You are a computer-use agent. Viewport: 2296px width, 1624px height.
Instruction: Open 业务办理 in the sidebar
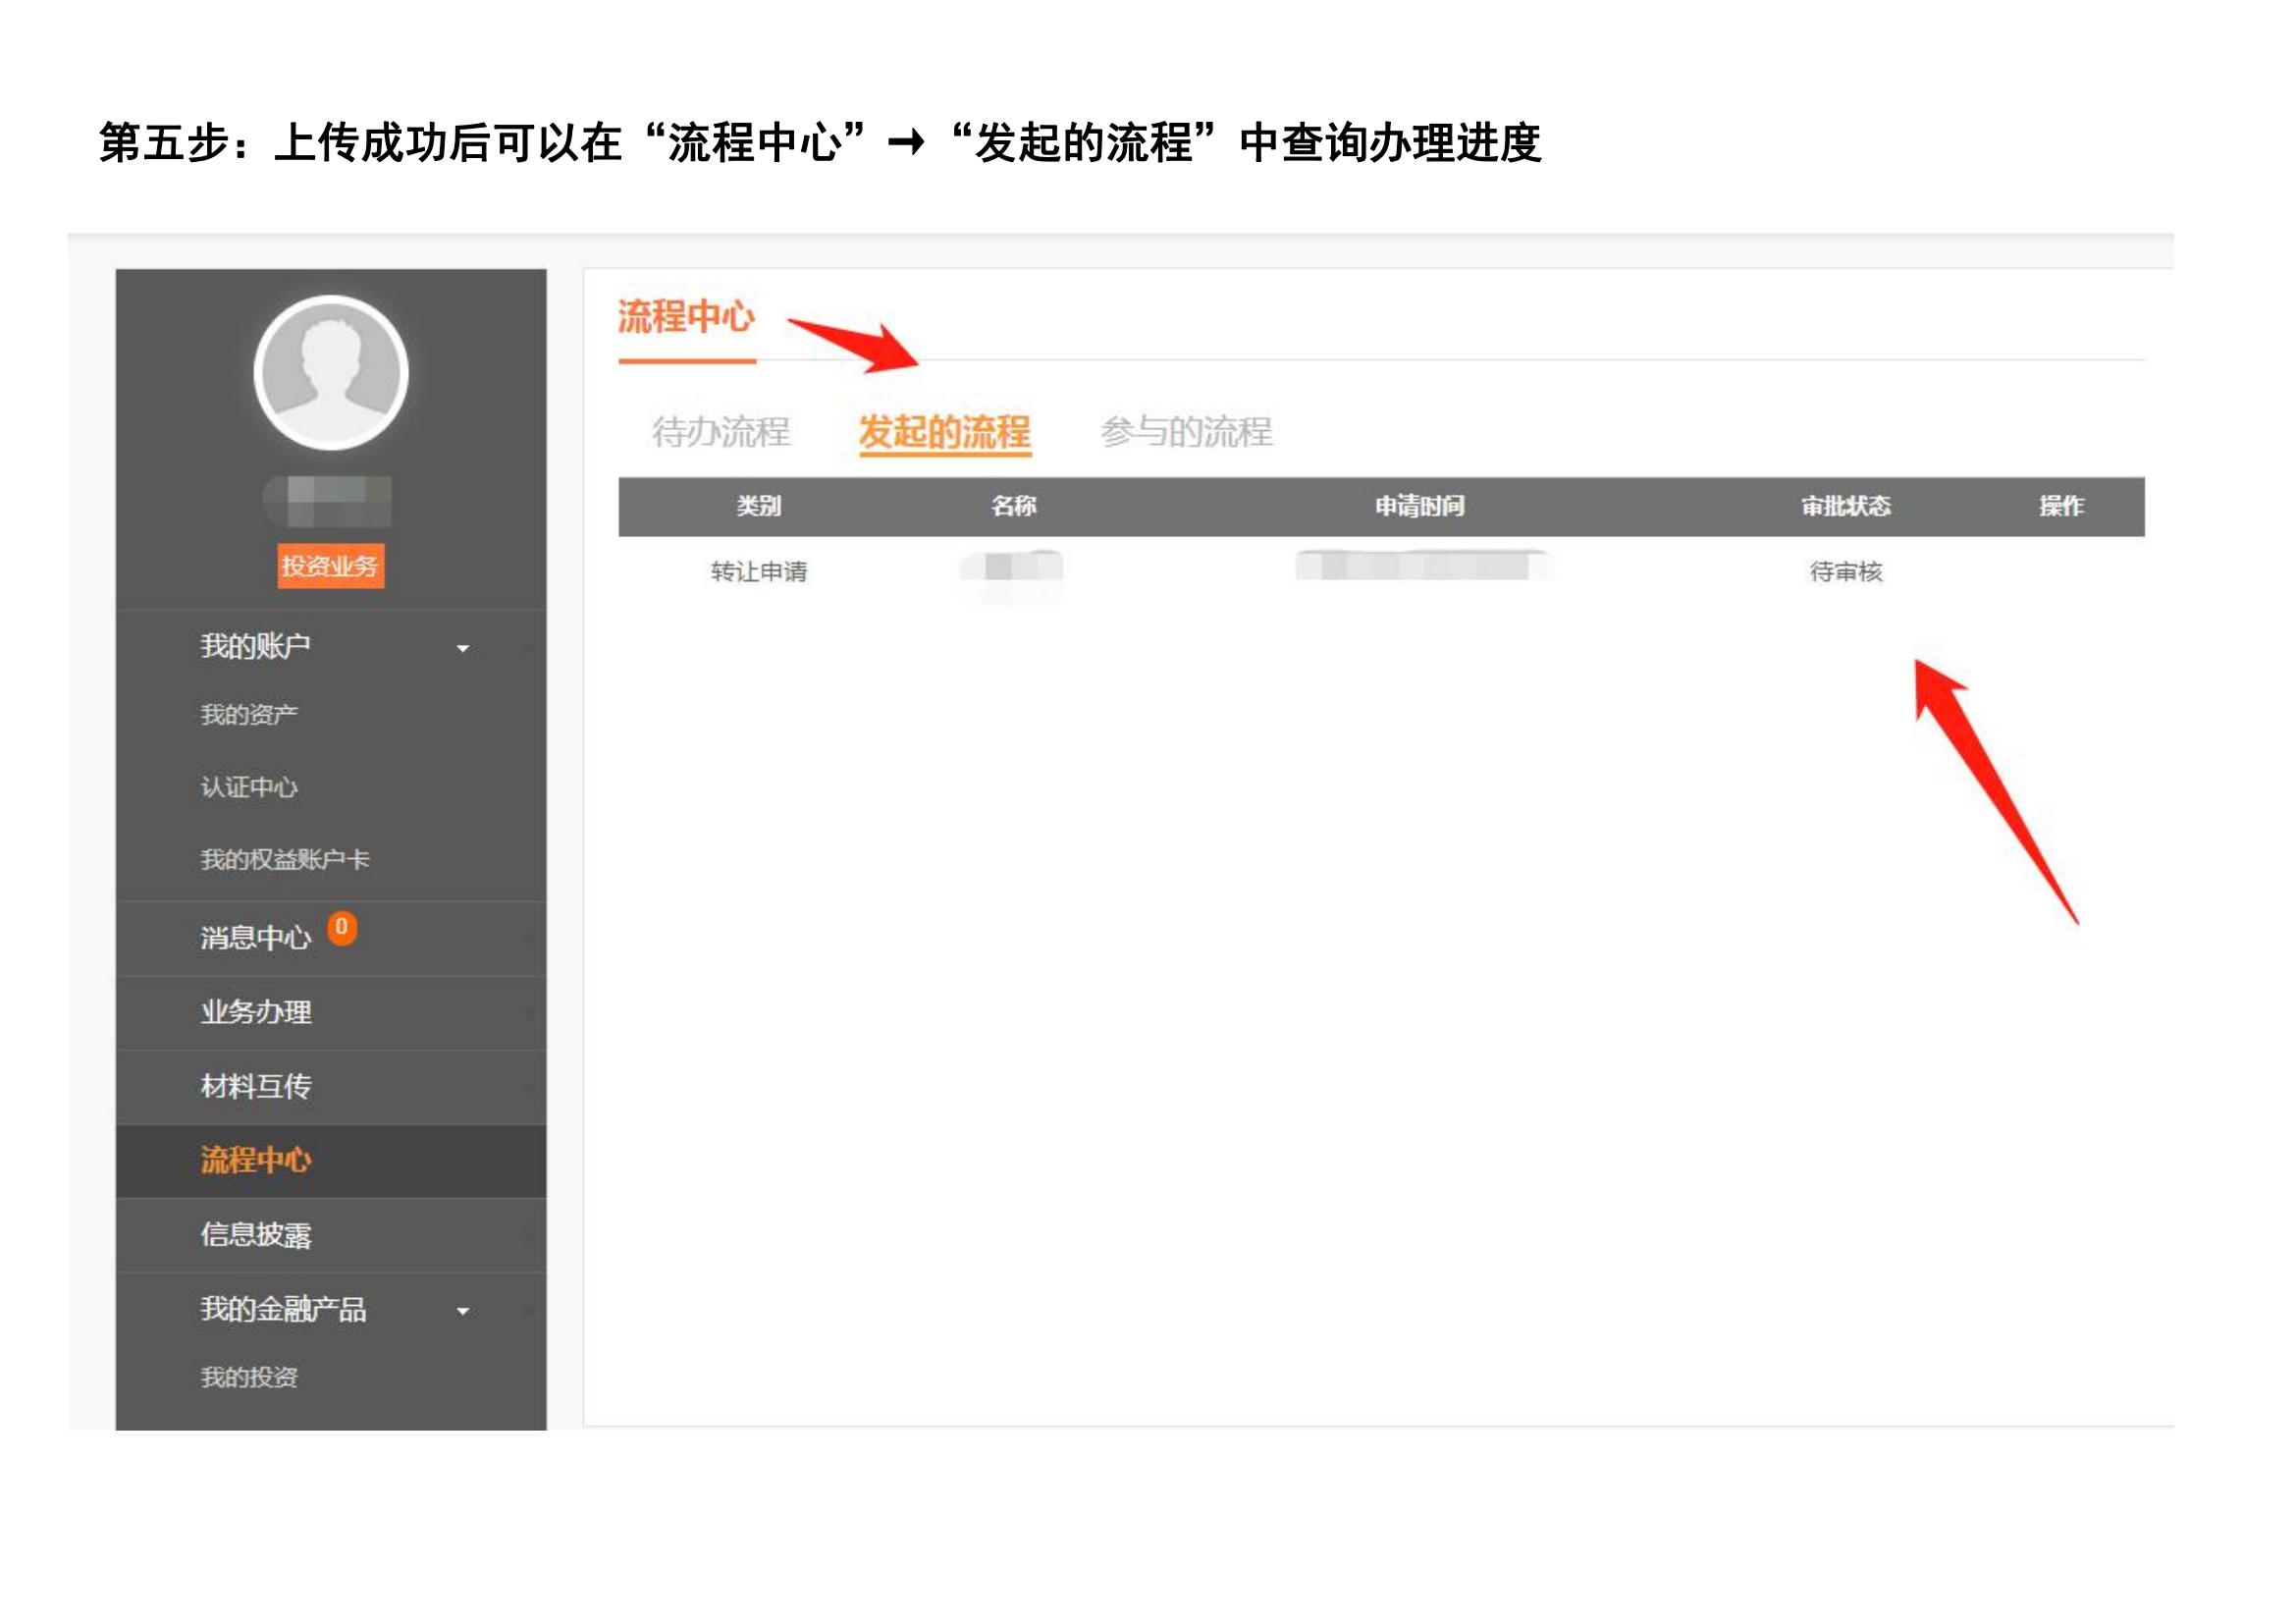click(x=256, y=1012)
